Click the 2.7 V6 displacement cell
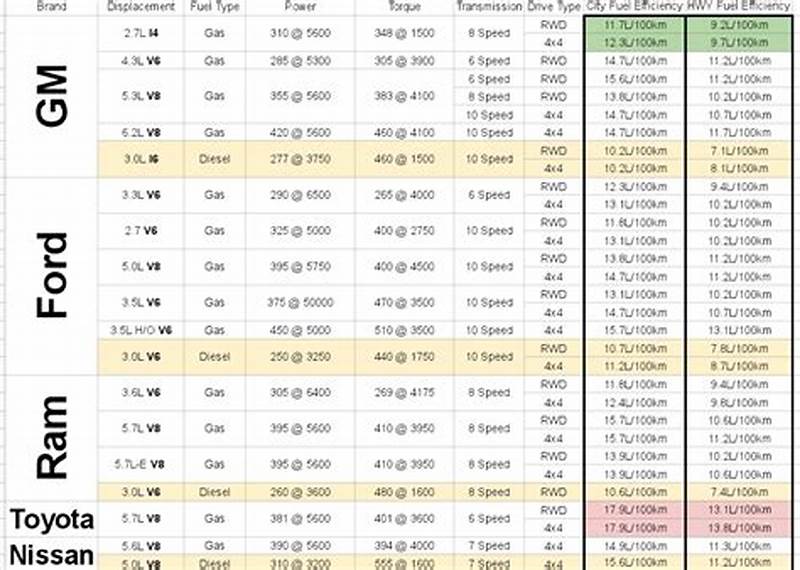Viewport: 800px width, 570px height. pos(141,231)
